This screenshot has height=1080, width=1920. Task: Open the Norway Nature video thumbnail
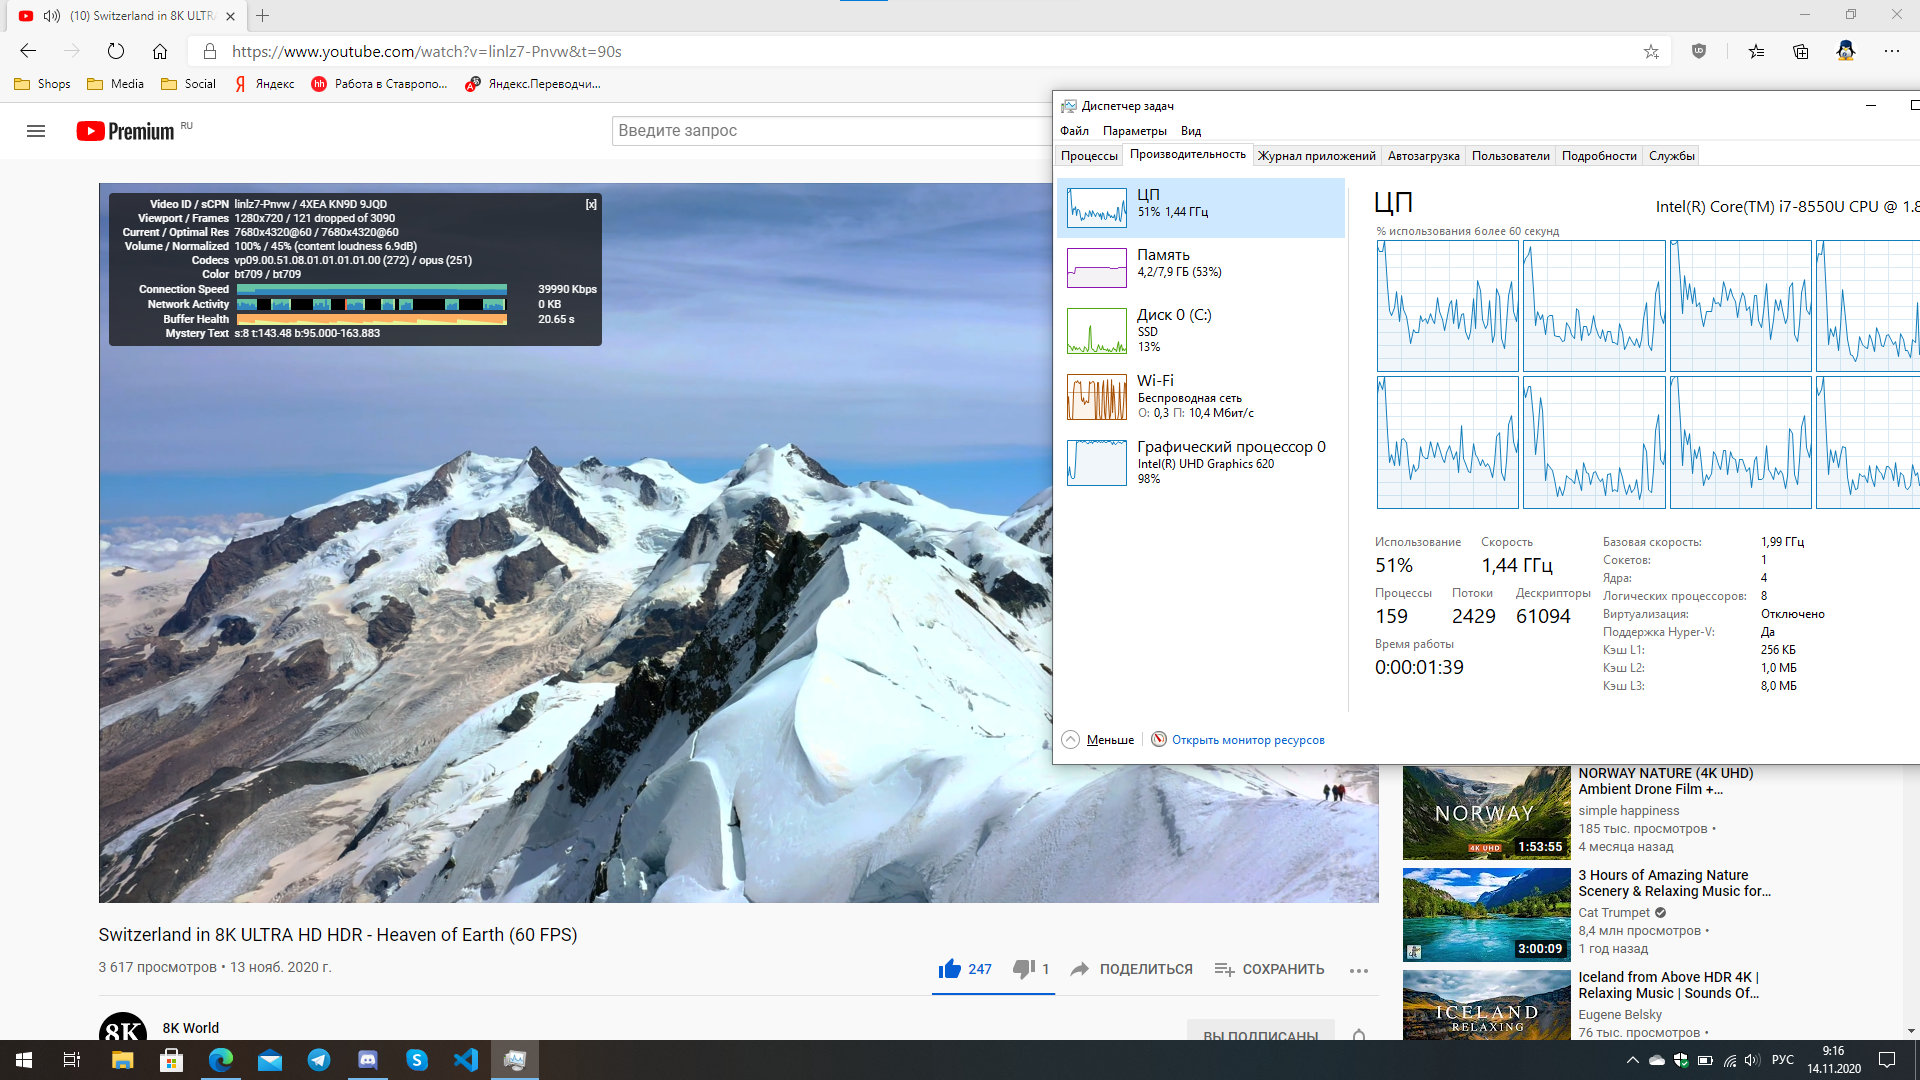[1486, 813]
